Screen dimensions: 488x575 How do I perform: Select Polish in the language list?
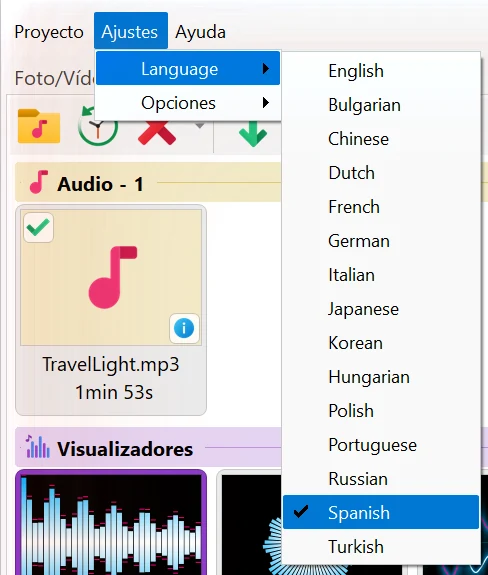point(381,411)
